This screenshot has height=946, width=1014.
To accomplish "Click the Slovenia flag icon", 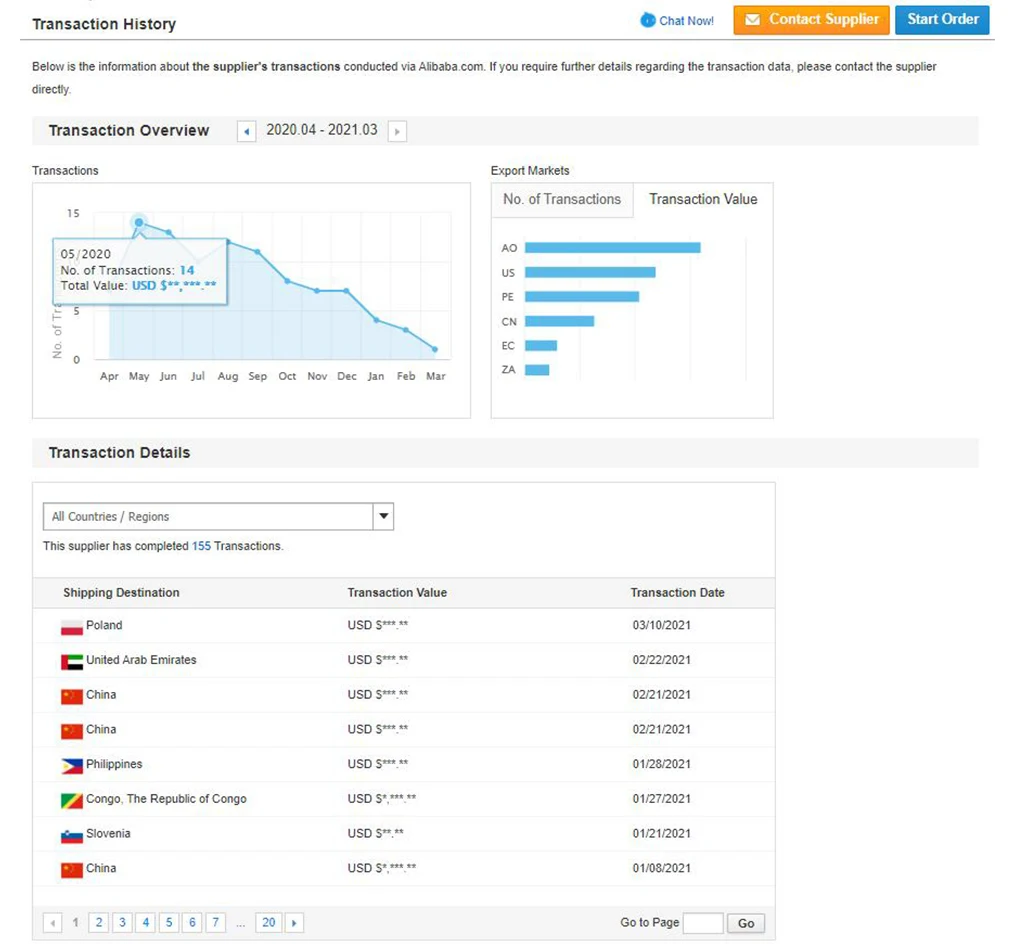I will 72,835.
